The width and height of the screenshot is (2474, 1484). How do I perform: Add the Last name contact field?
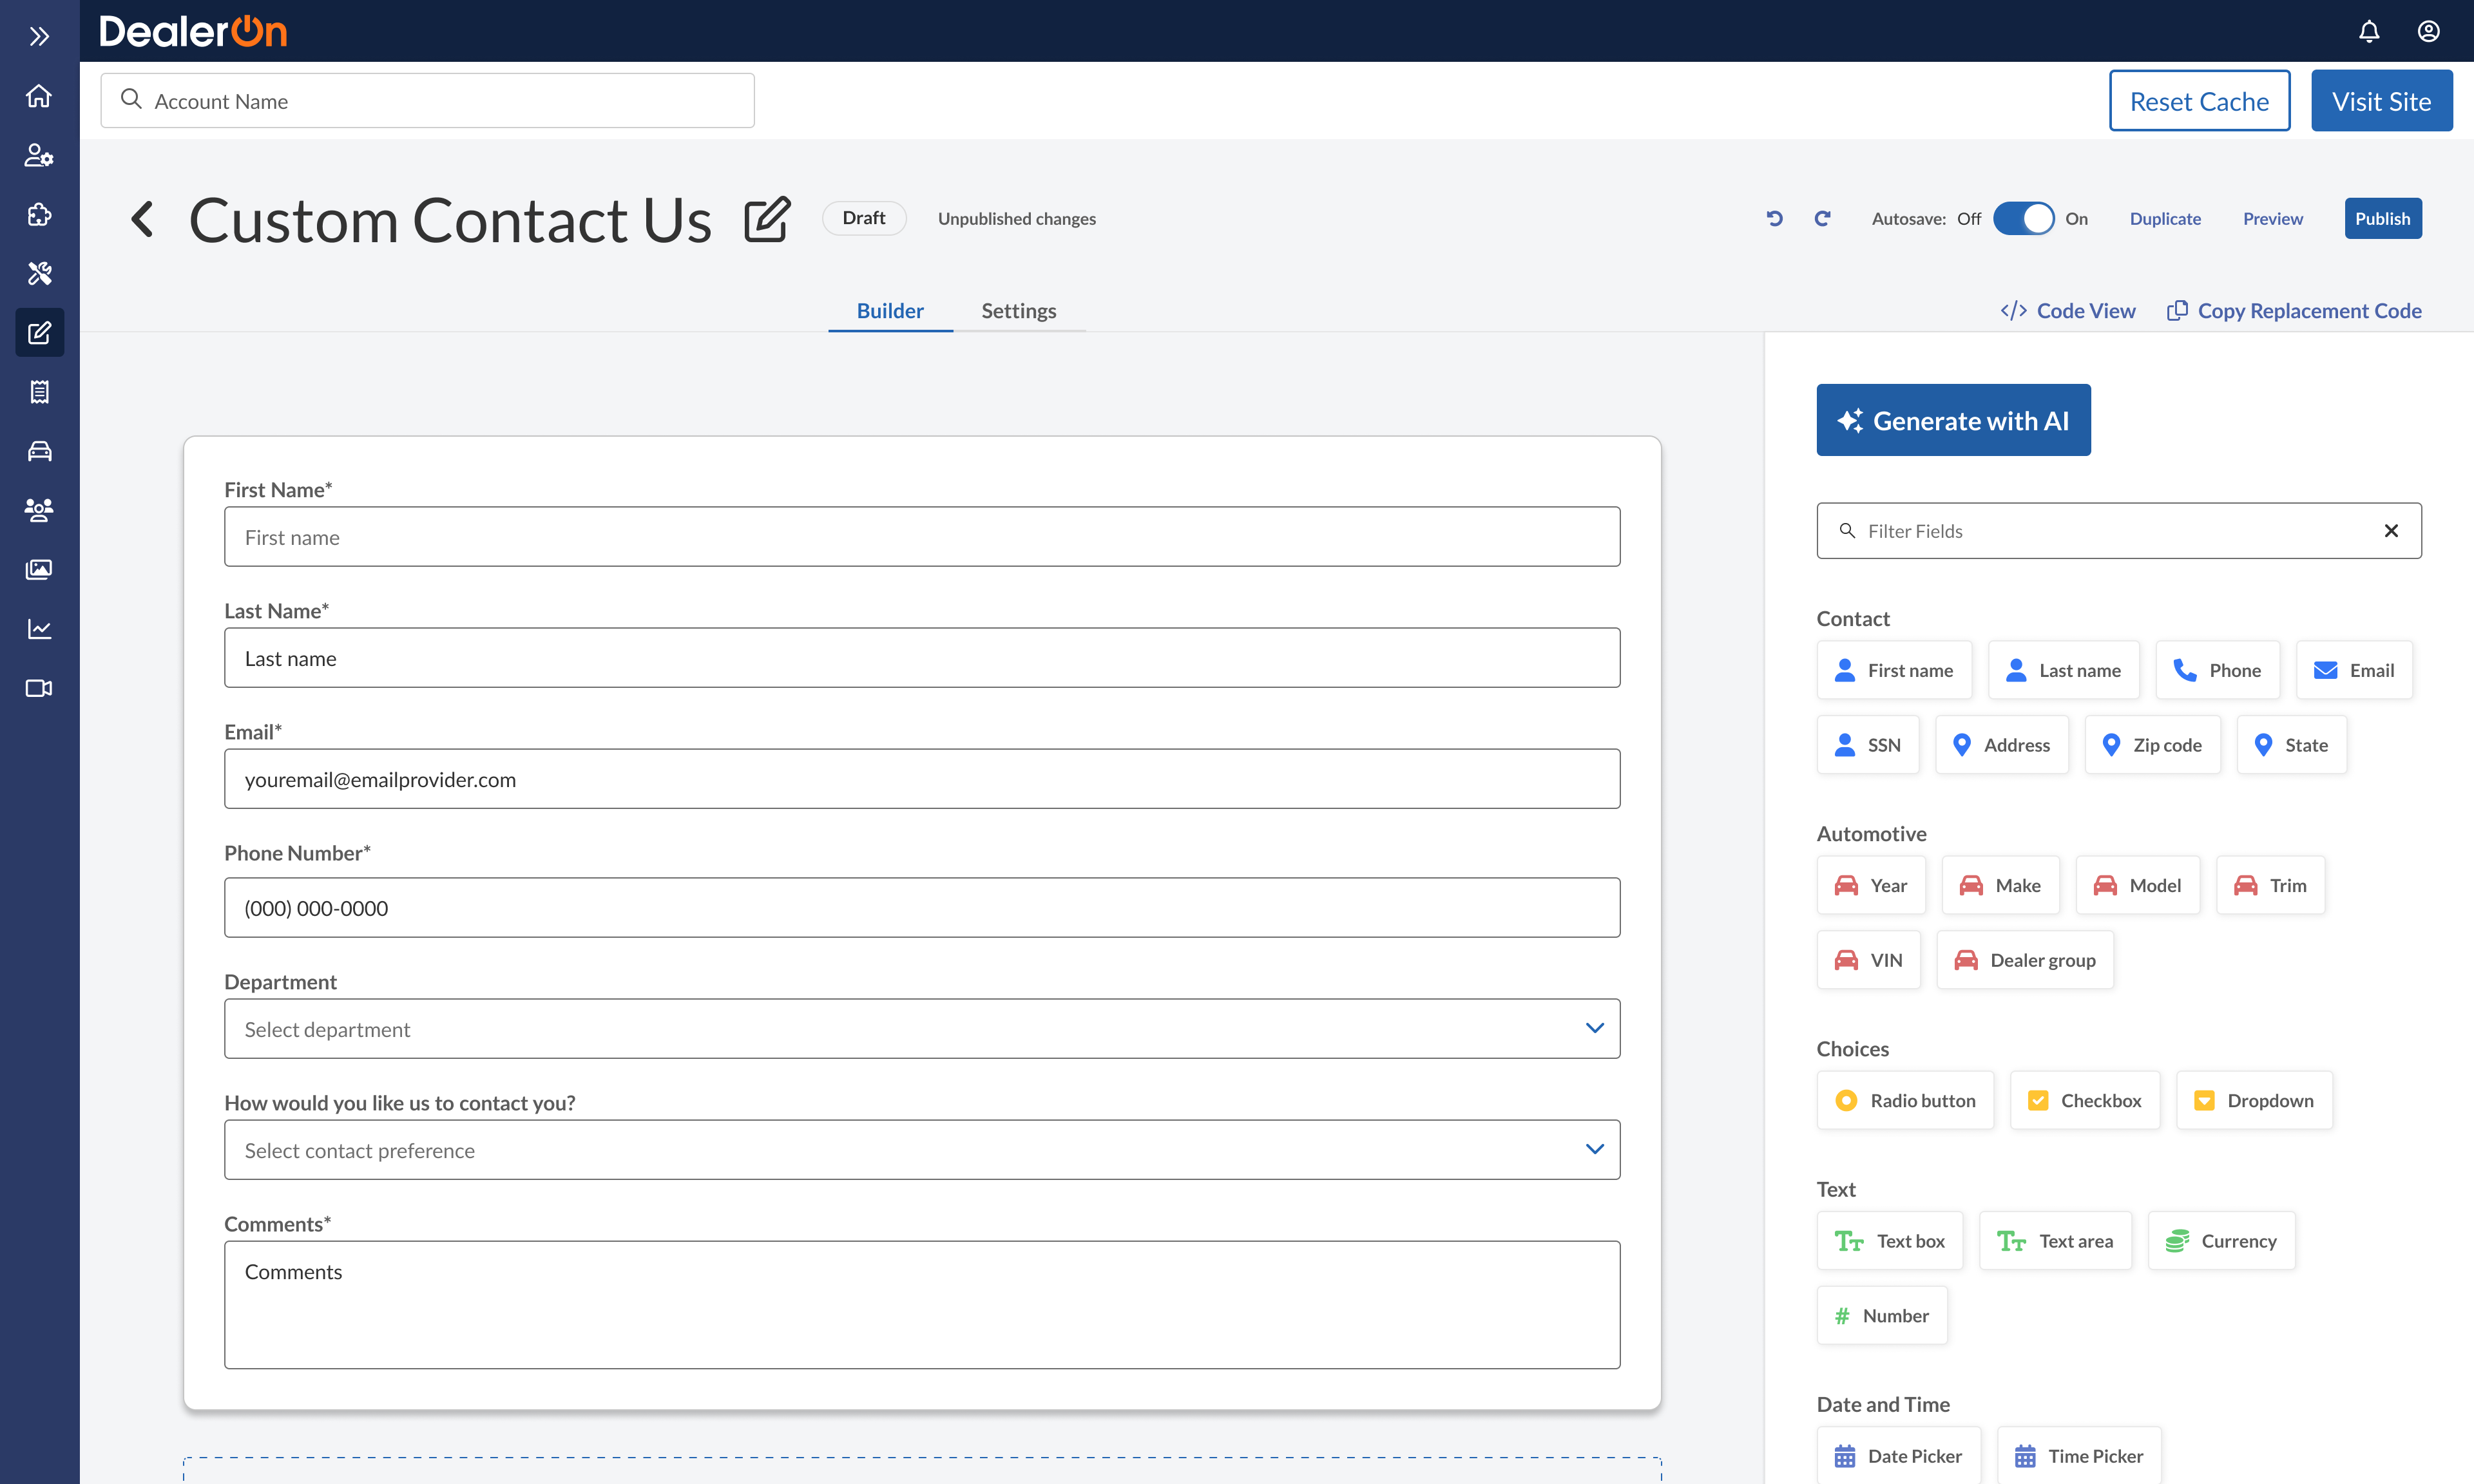[2063, 670]
